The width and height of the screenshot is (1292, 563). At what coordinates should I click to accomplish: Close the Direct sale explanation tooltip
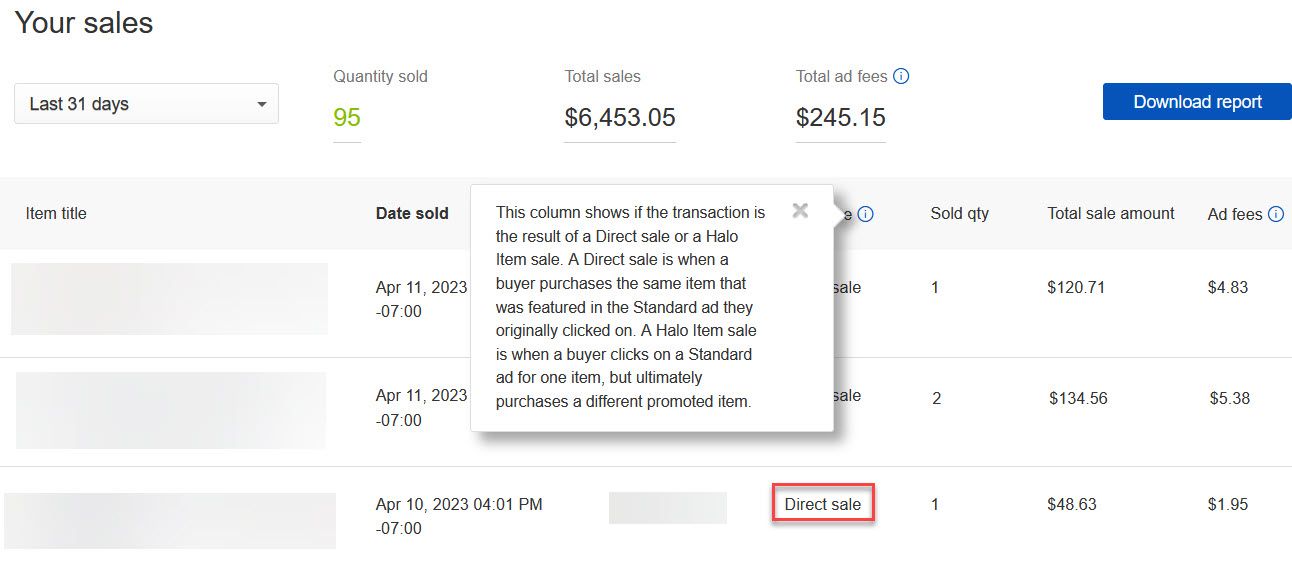800,210
